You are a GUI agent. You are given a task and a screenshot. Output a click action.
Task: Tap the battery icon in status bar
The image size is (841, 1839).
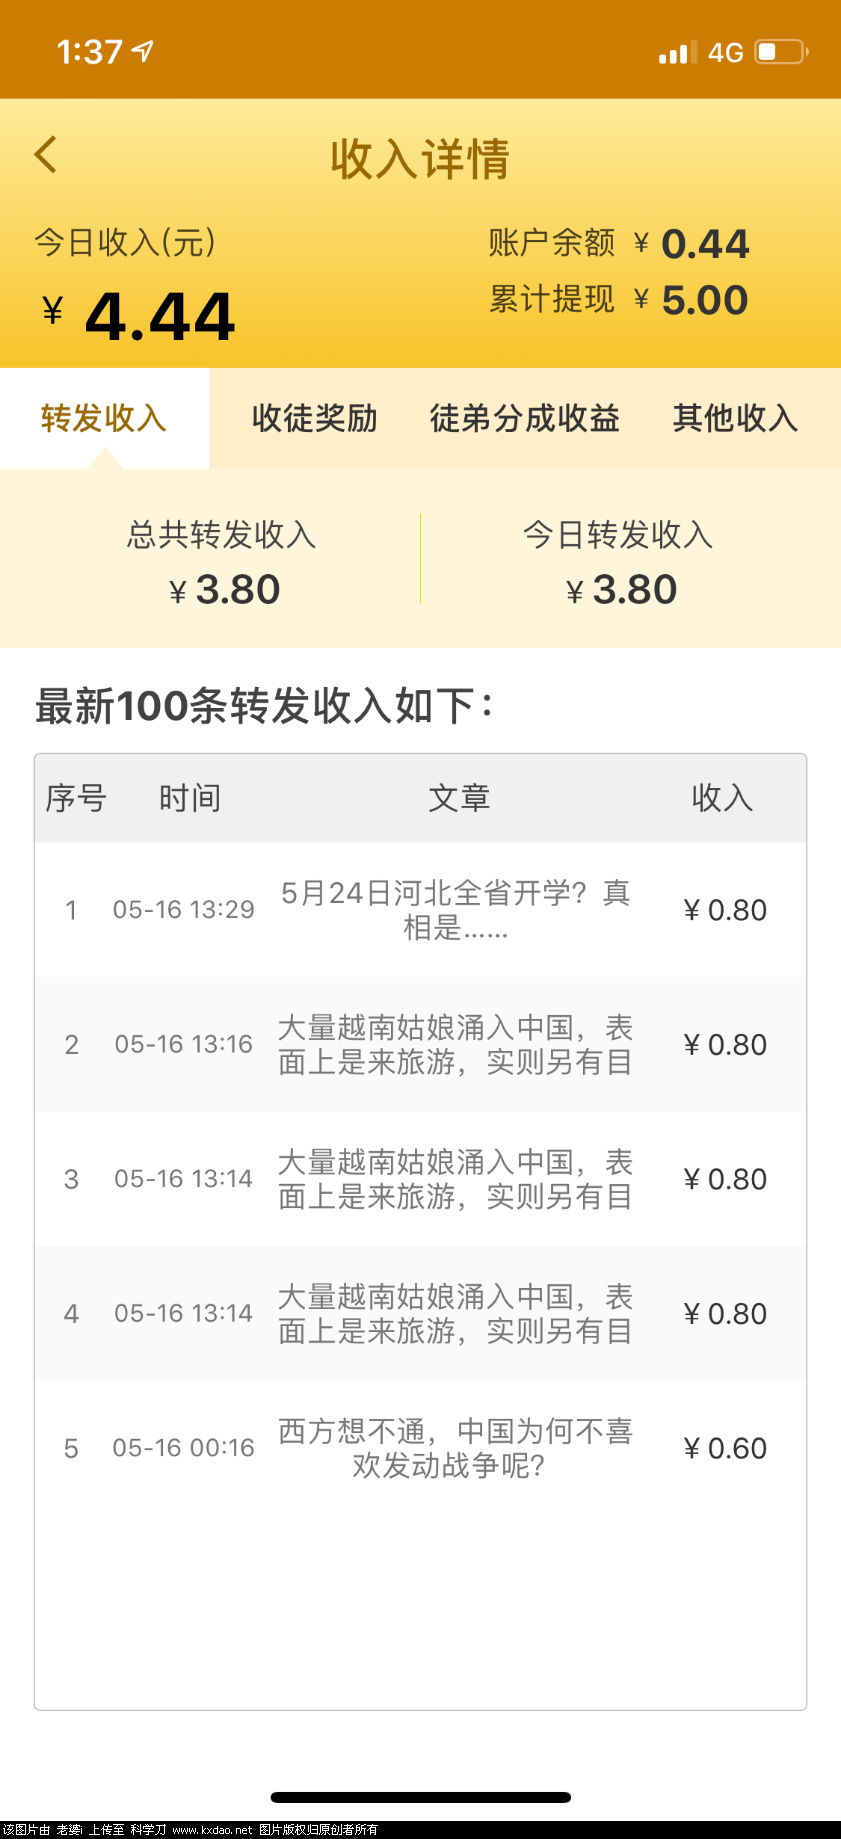tap(781, 52)
